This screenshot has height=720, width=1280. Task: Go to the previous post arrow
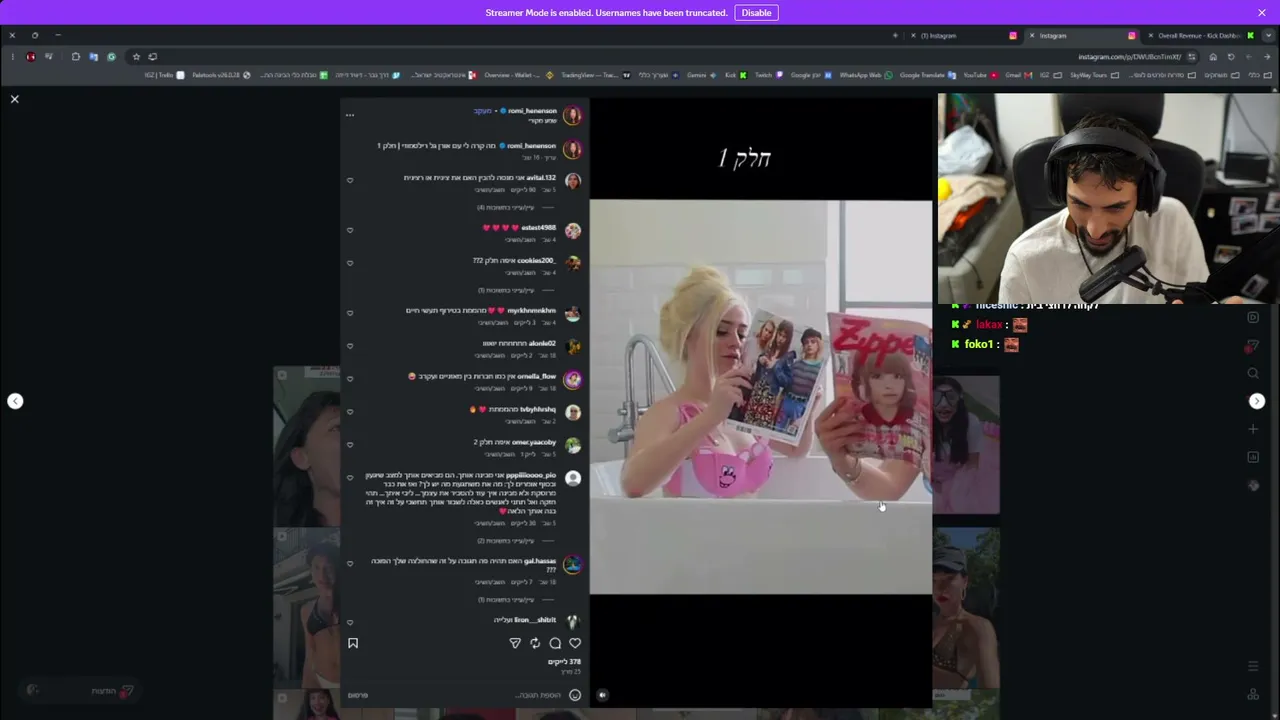[x=15, y=401]
